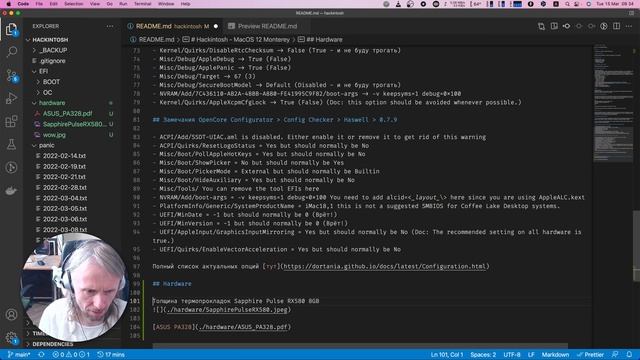This screenshot has width=640, height=360.
Task: Follow the ASUS_PA328.pdf path link
Action: pyautogui.click(x=242, y=327)
